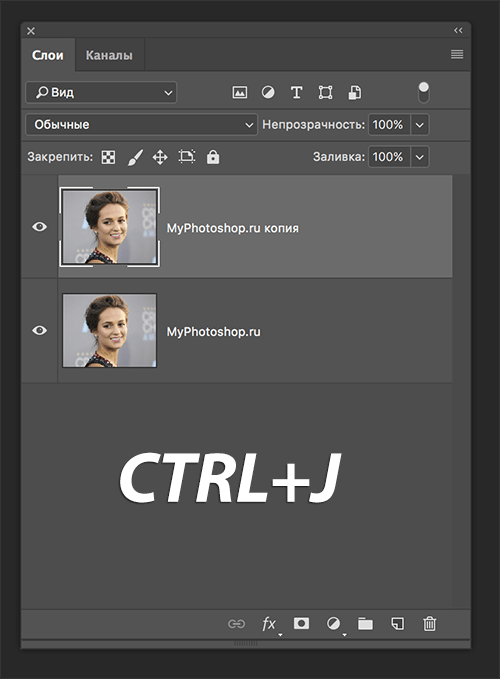Lock image pixels brush icon
This screenshot has width=500, height=679.
(135, 157)
